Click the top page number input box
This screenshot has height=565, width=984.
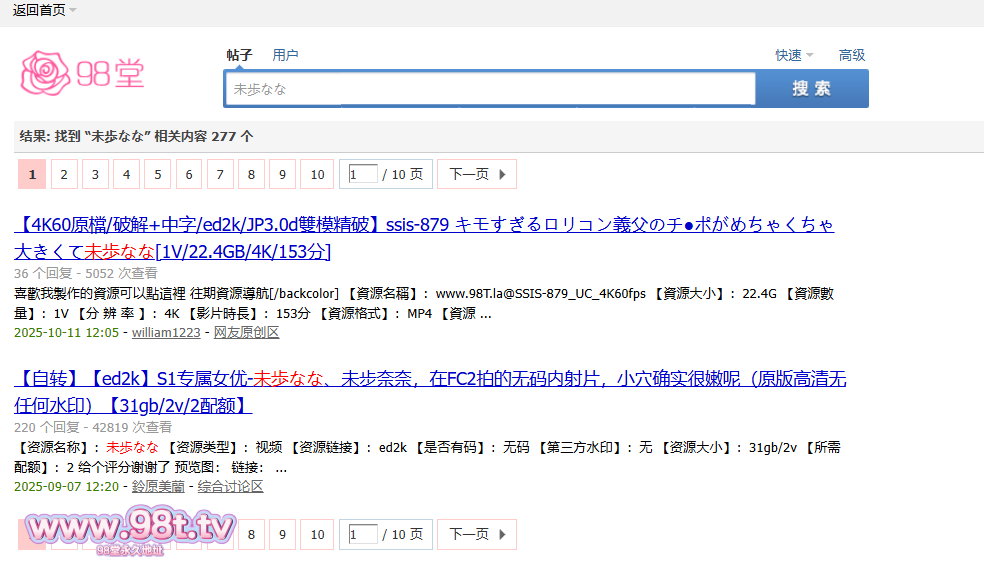click(363, 174)
